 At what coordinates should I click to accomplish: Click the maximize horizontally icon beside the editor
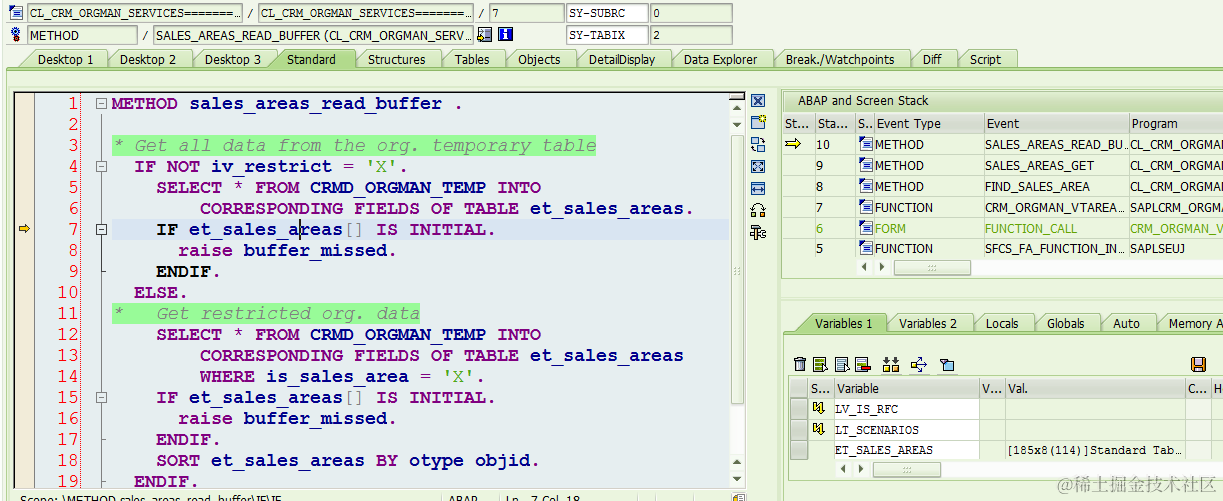click(758, 188)
